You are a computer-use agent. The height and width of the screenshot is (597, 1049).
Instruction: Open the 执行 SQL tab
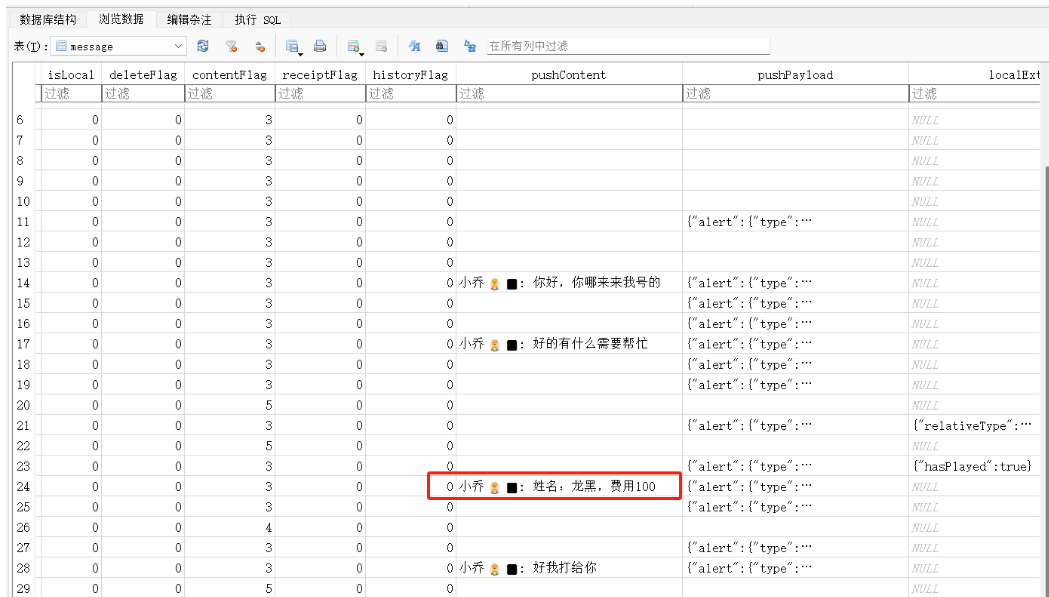pos(258,19)
